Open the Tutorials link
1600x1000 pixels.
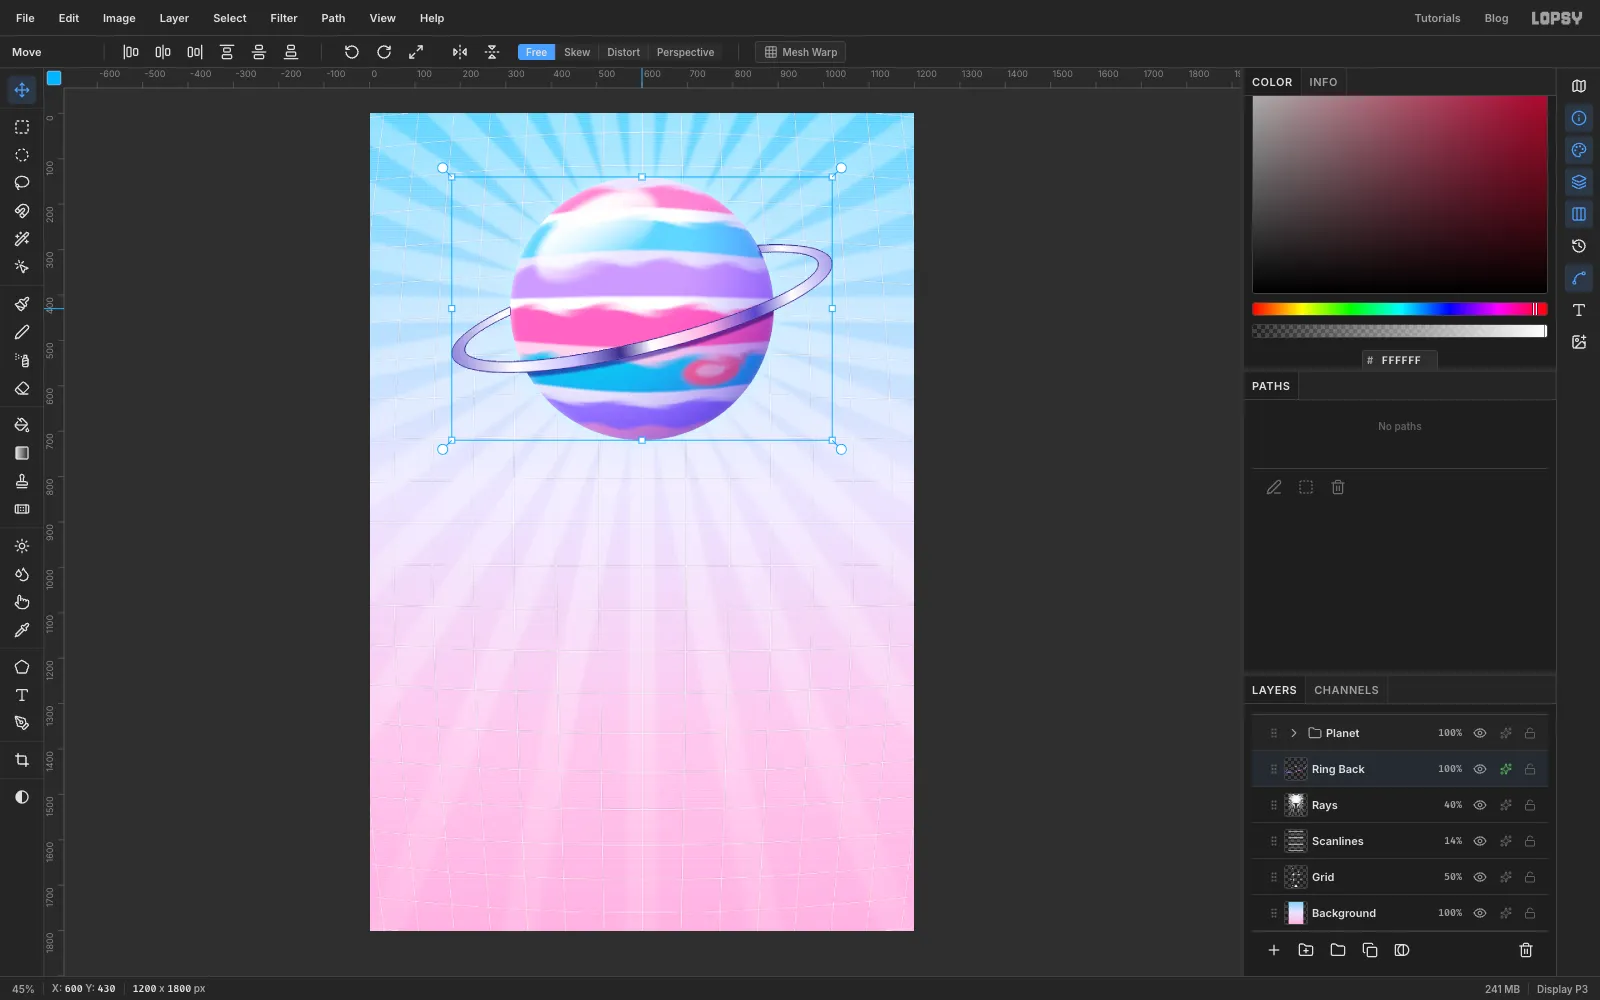pyautogui.click(x=1437, y=18)
